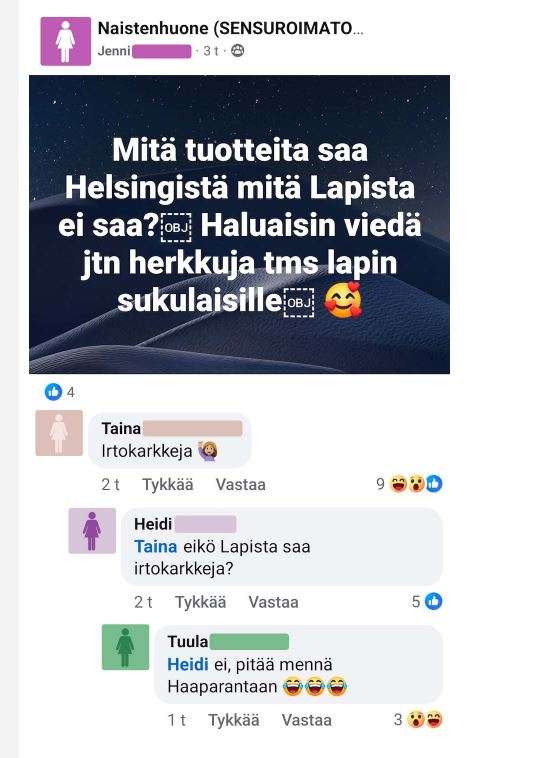537x758 pixels.
Task: Open the Naistenhuone group avatar icon
Action: 65,41
